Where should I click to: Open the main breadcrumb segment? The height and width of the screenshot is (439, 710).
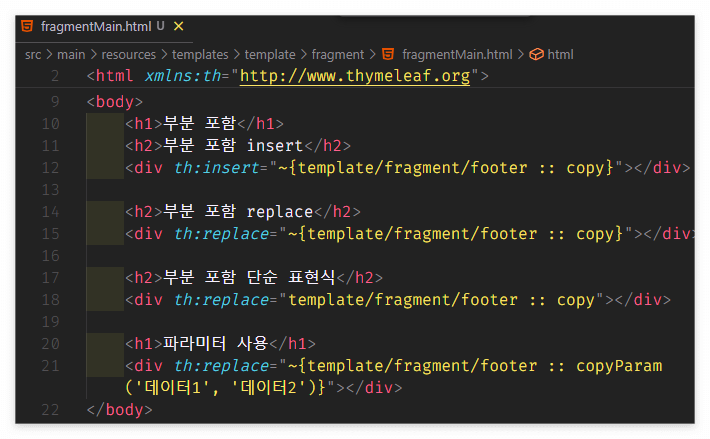71,55
